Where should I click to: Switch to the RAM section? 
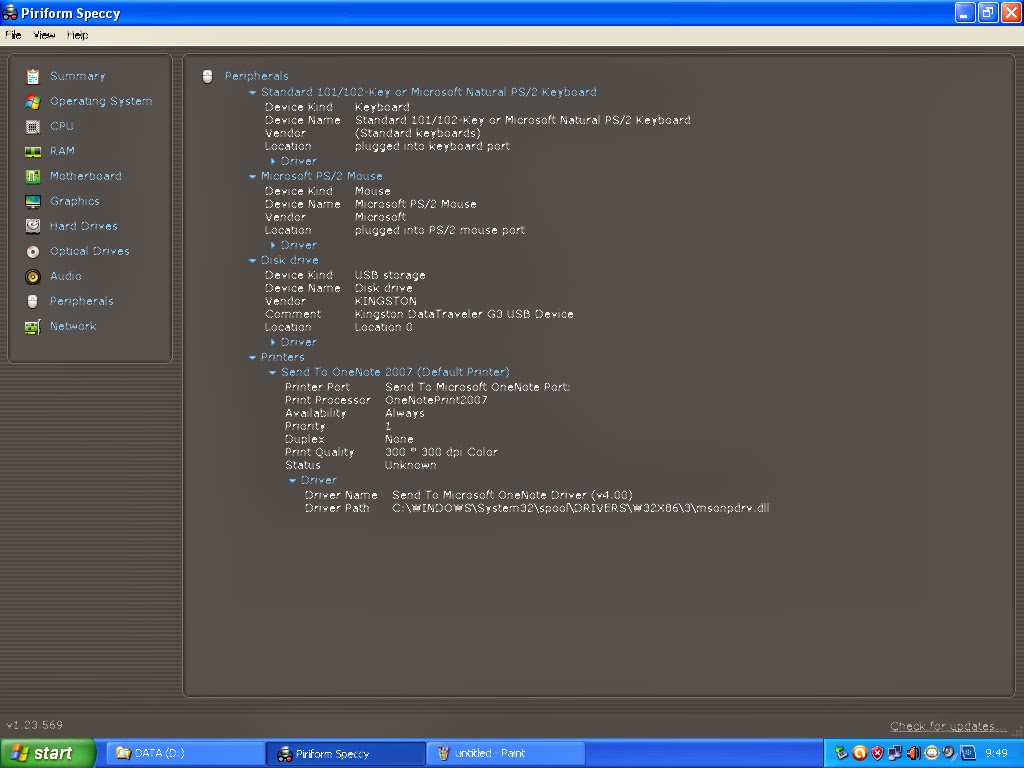[62, 151]
